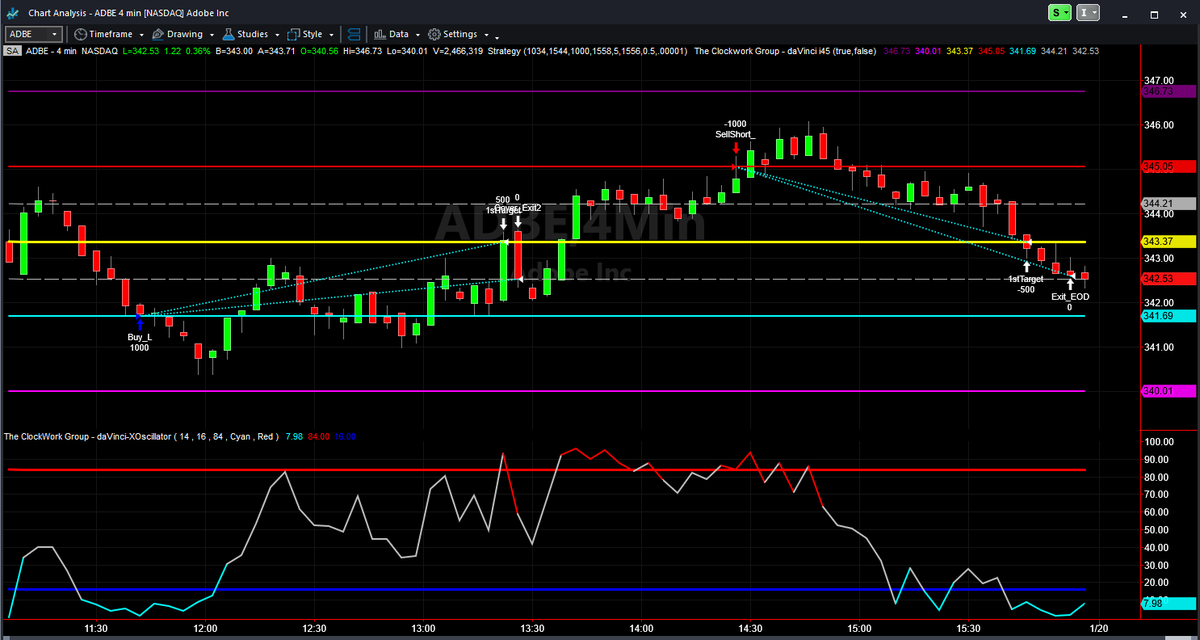
Task: Select the Strategy (1034,1544,...) status label
Action: 586,50
